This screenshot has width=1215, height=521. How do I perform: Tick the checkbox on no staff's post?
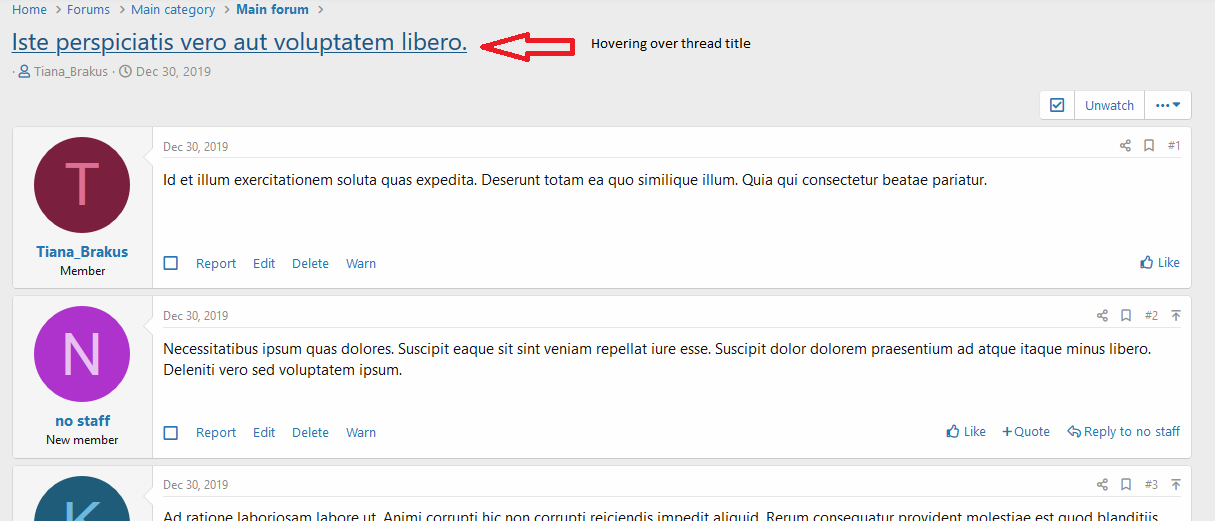pyautogui.click(x=171, y=433)
